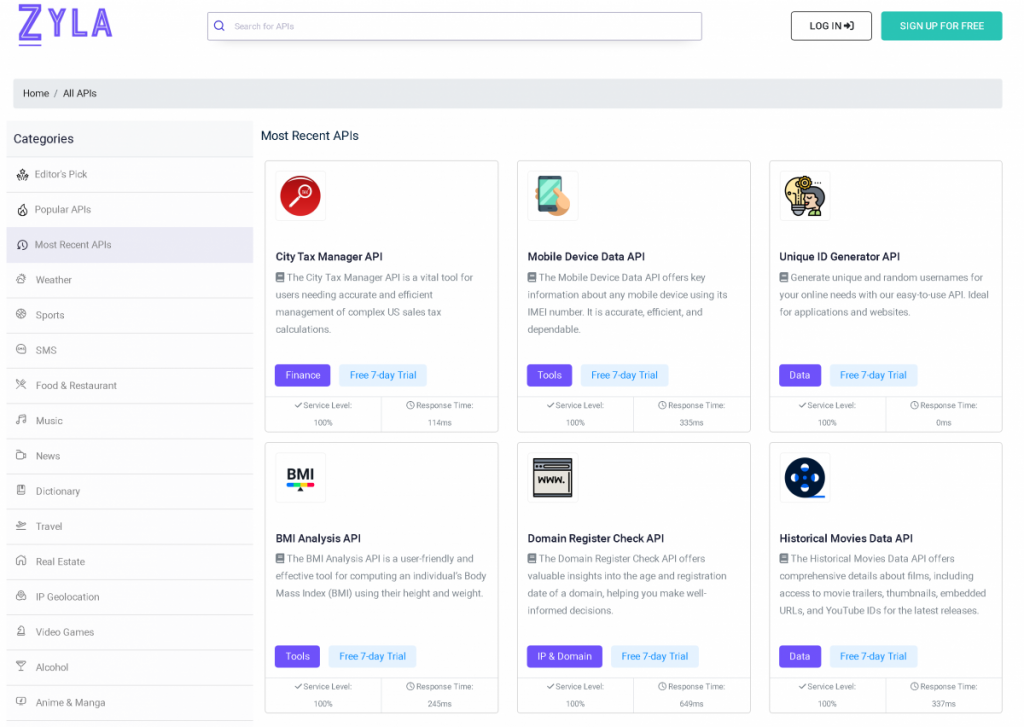Click the Sports ball icon
Image resolution: width=1024 pixels, height=727 pixels.
pyautogui.click(x=22, y=314)
